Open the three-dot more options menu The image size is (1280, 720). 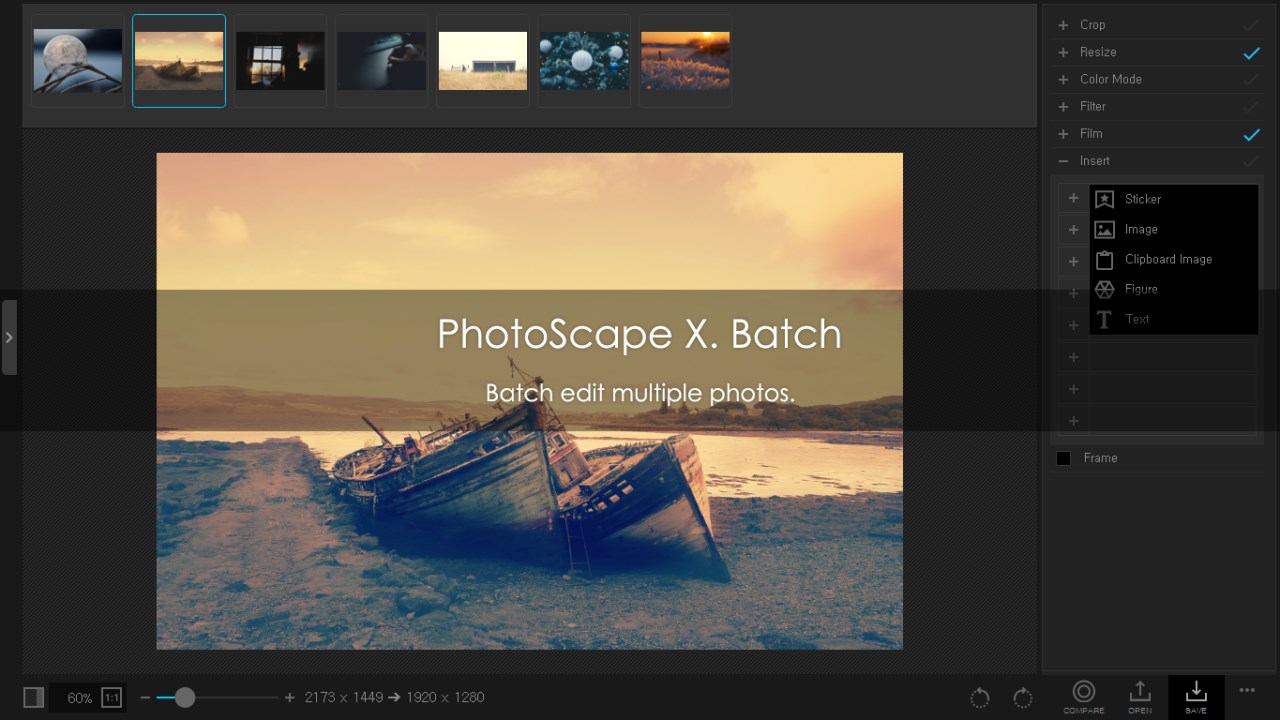point(1247,690)
